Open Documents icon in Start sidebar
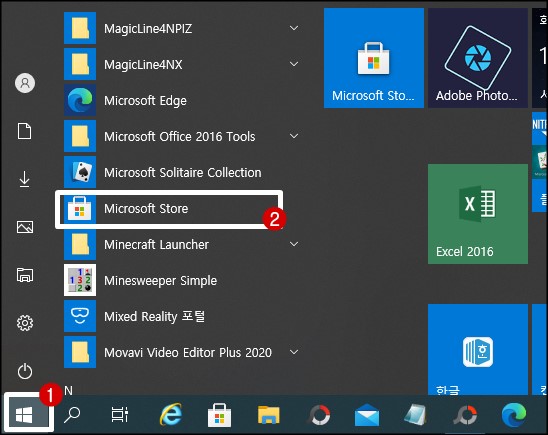Viewport: 548px width, 435px height. click(24, 131)
